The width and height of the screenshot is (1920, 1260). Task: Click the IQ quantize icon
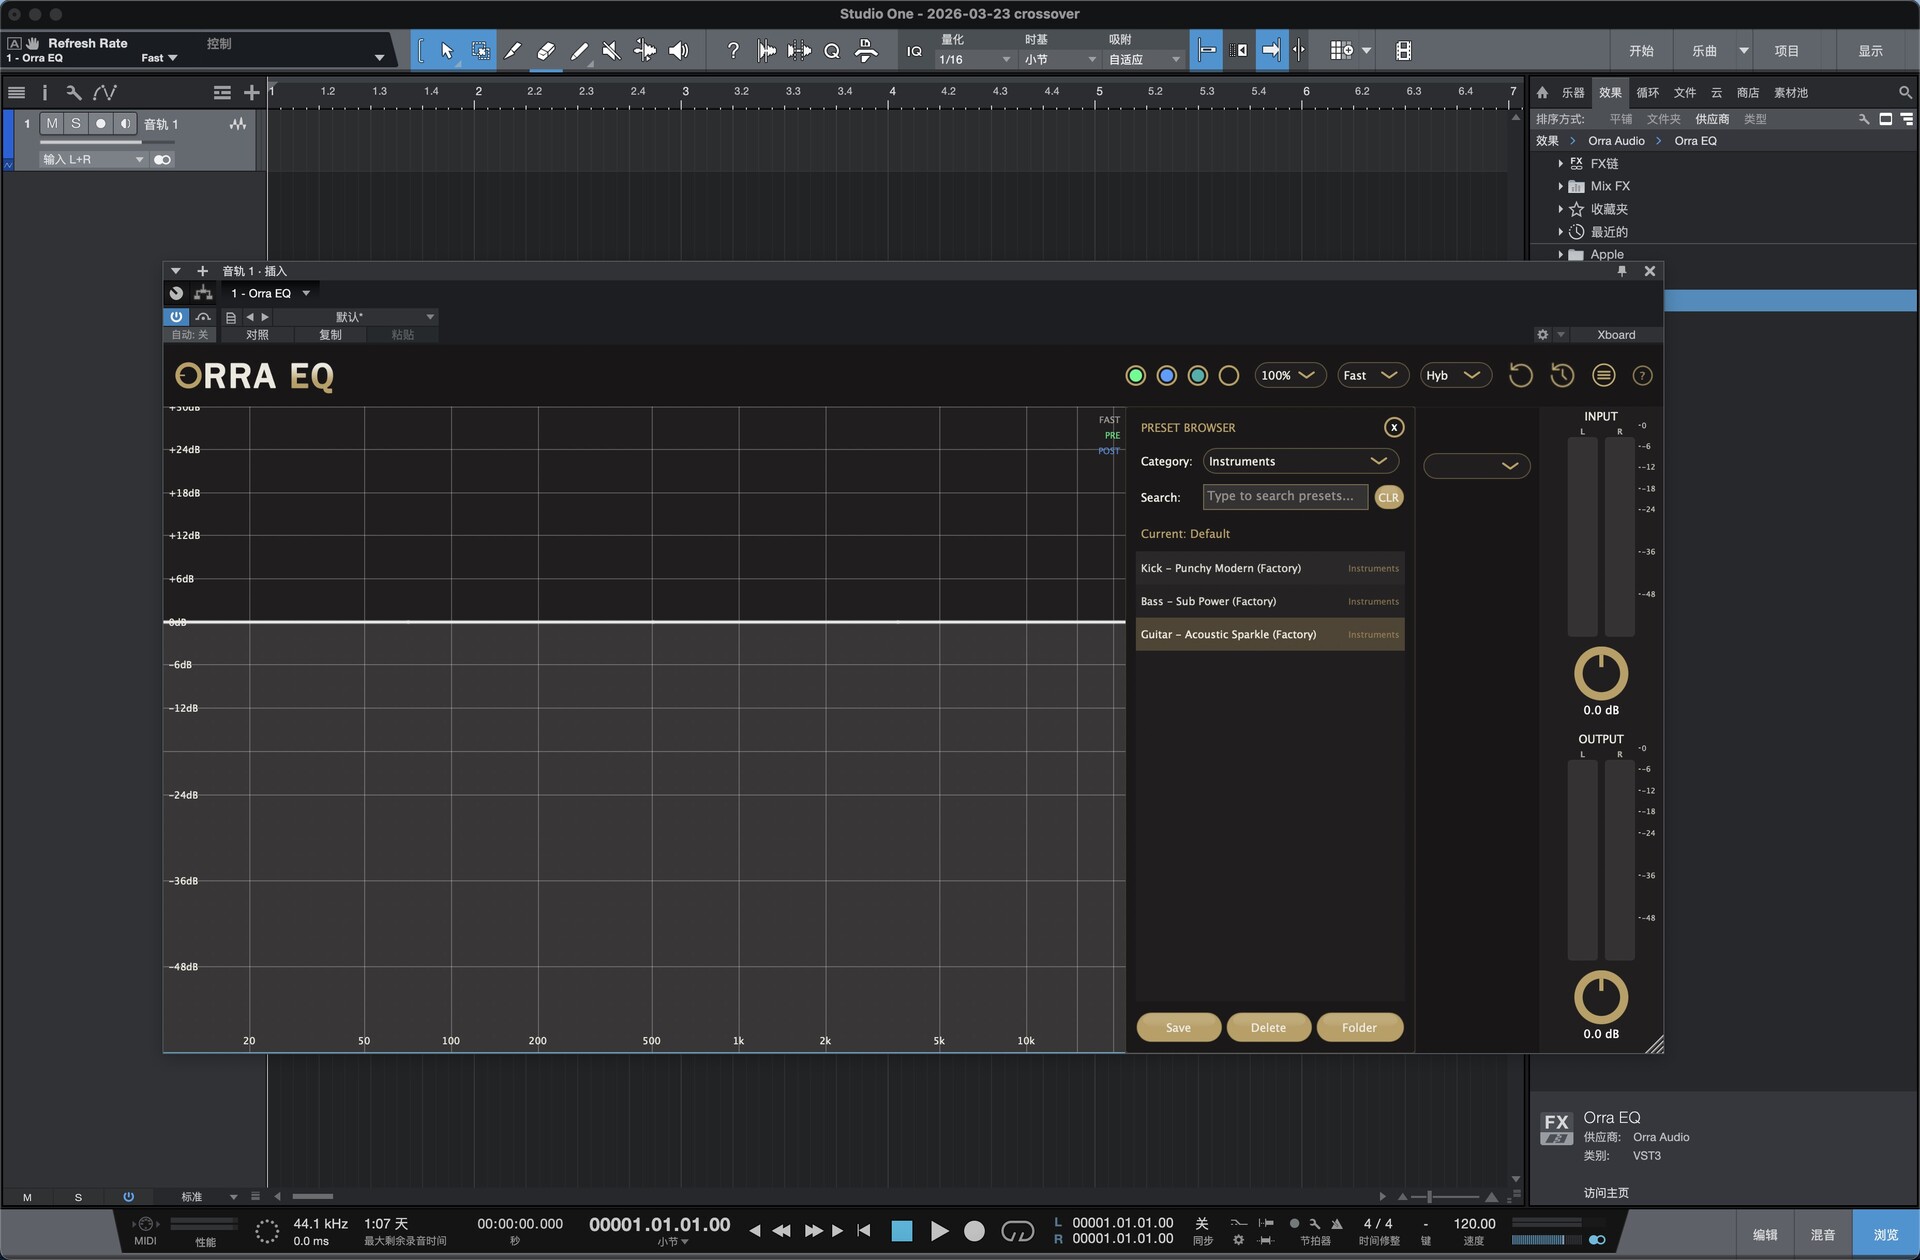point(914,51)
